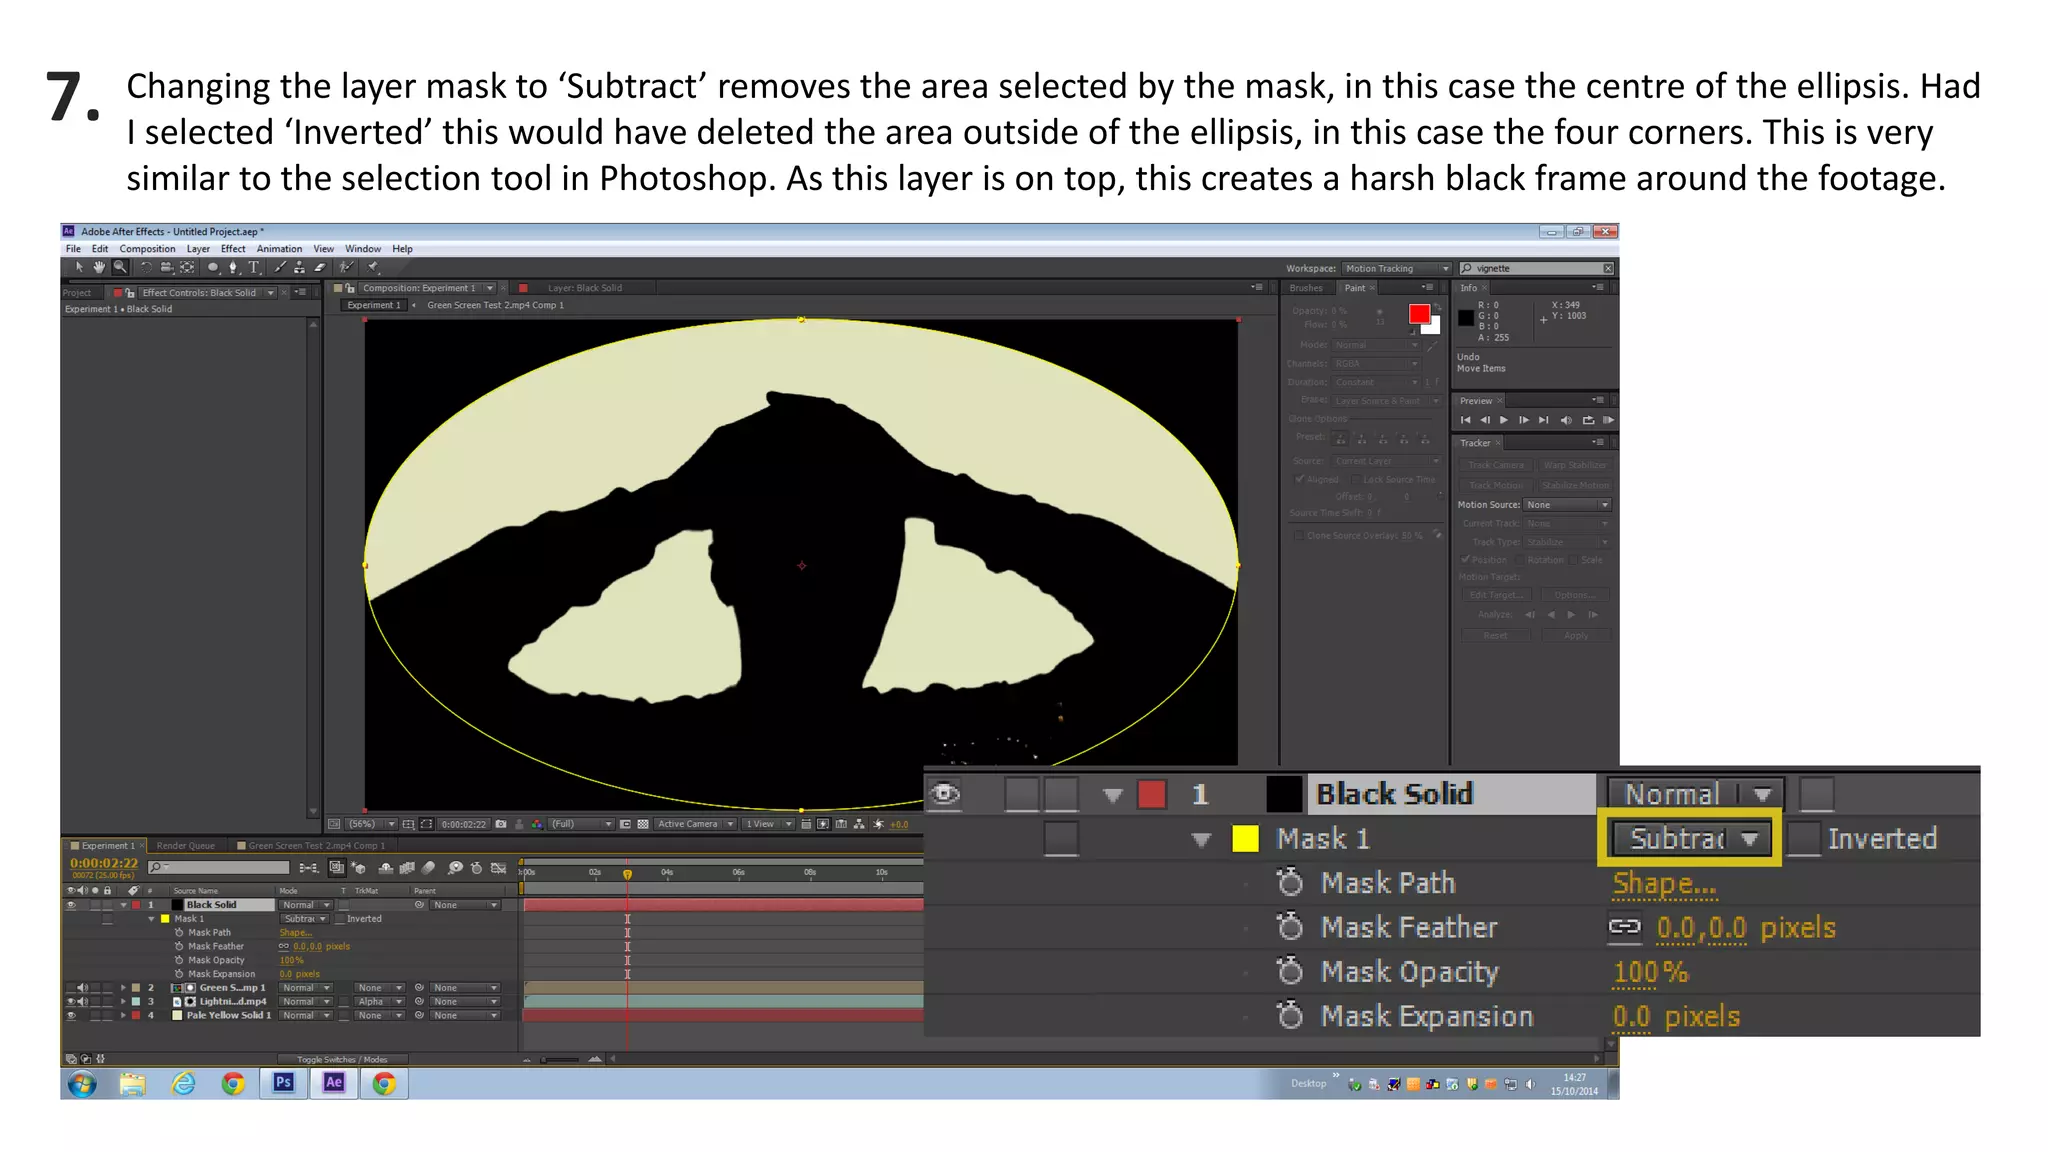Open the viewer magnification (56%) dropdown
This screenshot has height=1152, width=2048.
click(371, 824)
